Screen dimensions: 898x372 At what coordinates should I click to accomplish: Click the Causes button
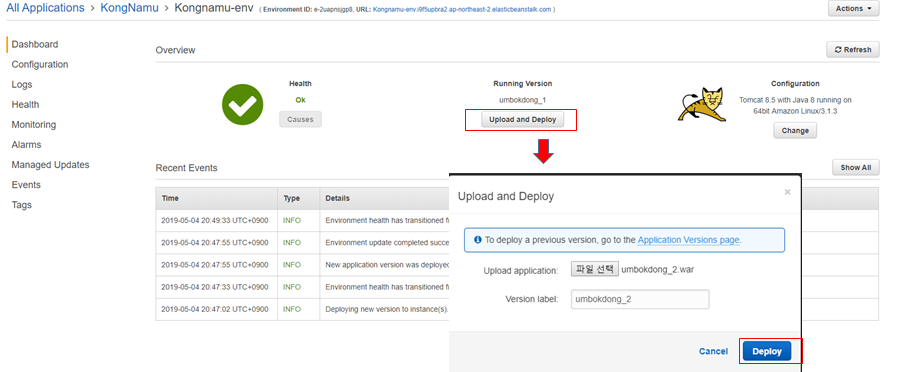pos(301,119)
